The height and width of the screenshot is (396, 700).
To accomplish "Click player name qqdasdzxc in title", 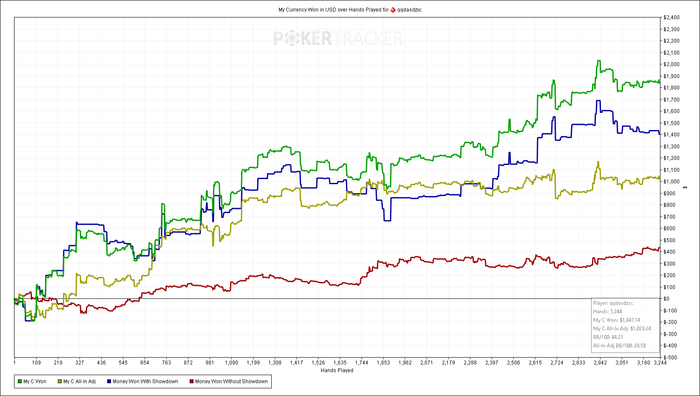I will pos(409,9).
